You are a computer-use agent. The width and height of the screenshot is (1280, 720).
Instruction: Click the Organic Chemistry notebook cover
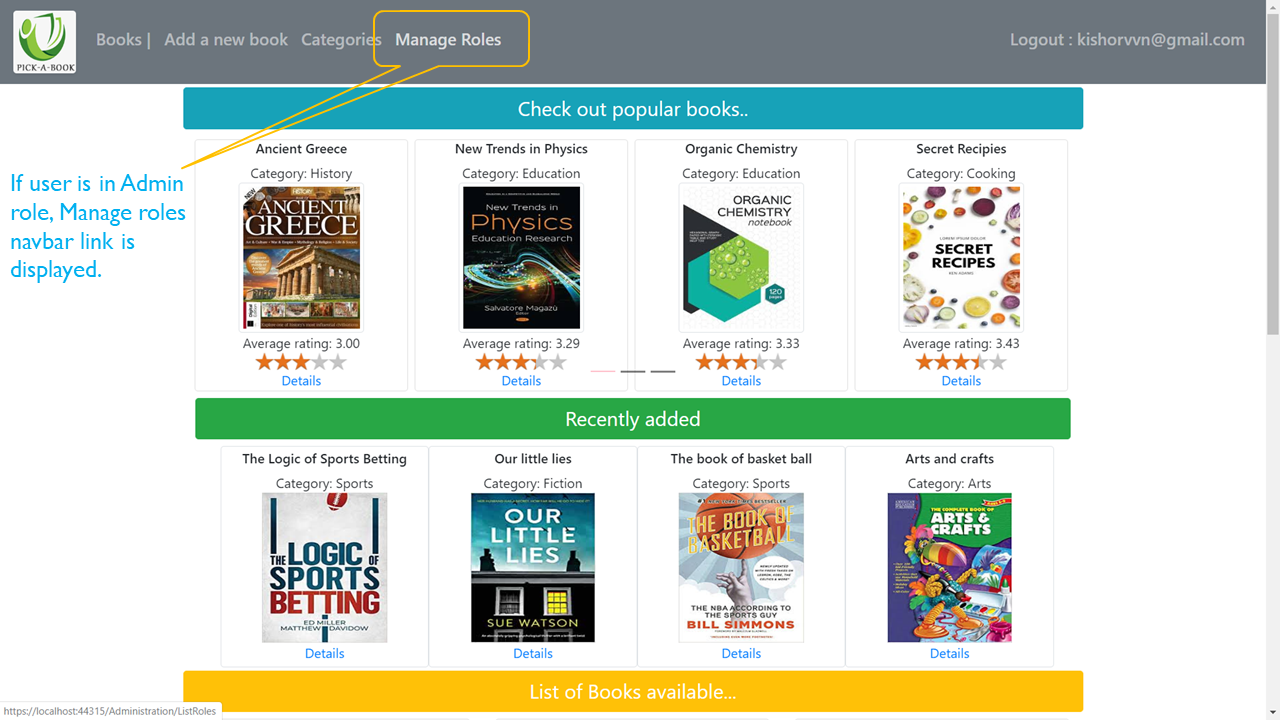pos(741,258)
